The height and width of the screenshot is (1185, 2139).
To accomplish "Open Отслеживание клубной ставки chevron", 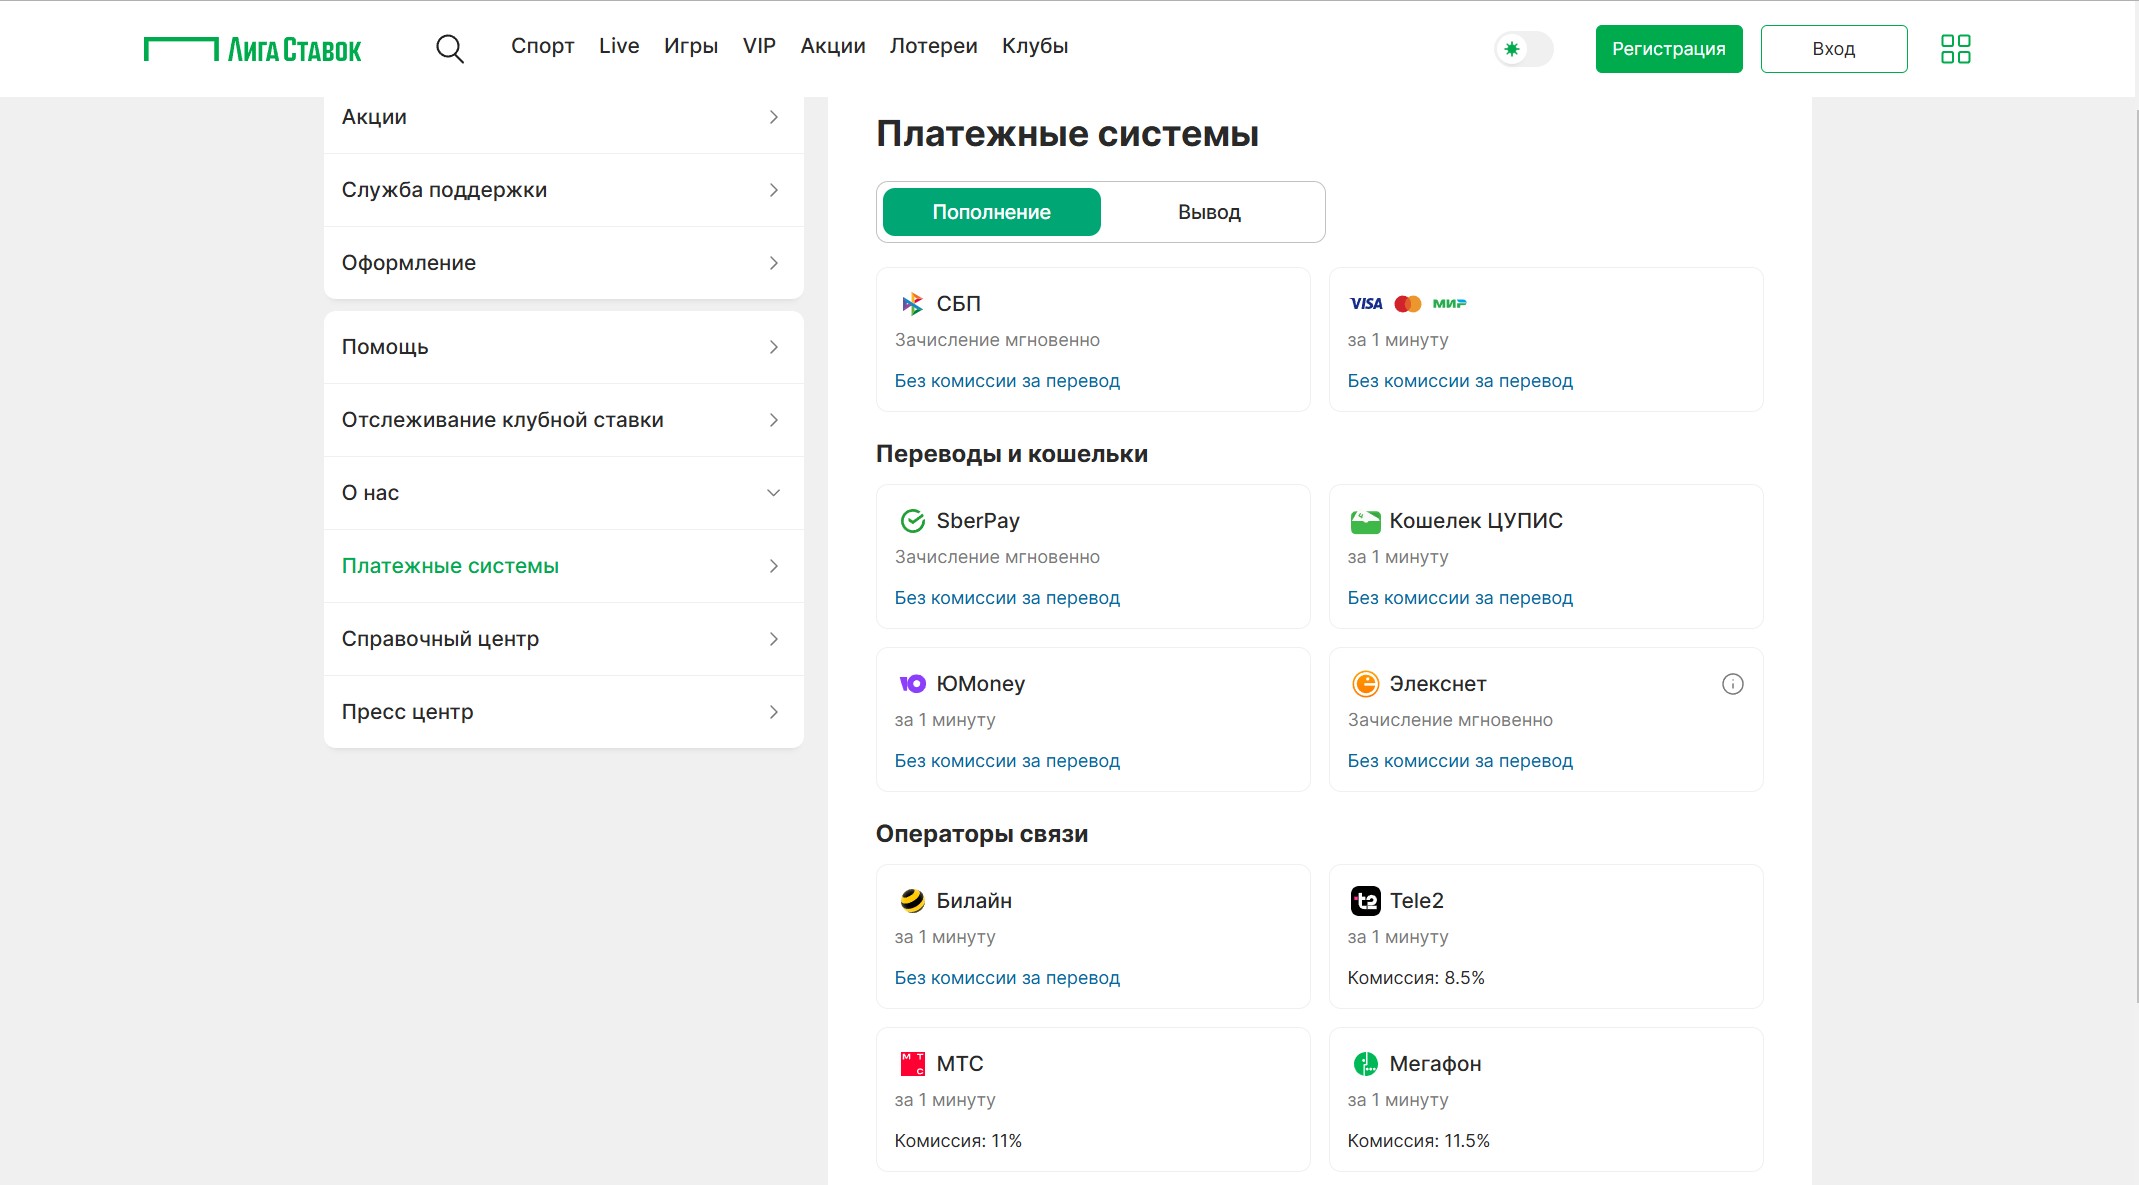I will pos(773,420).
